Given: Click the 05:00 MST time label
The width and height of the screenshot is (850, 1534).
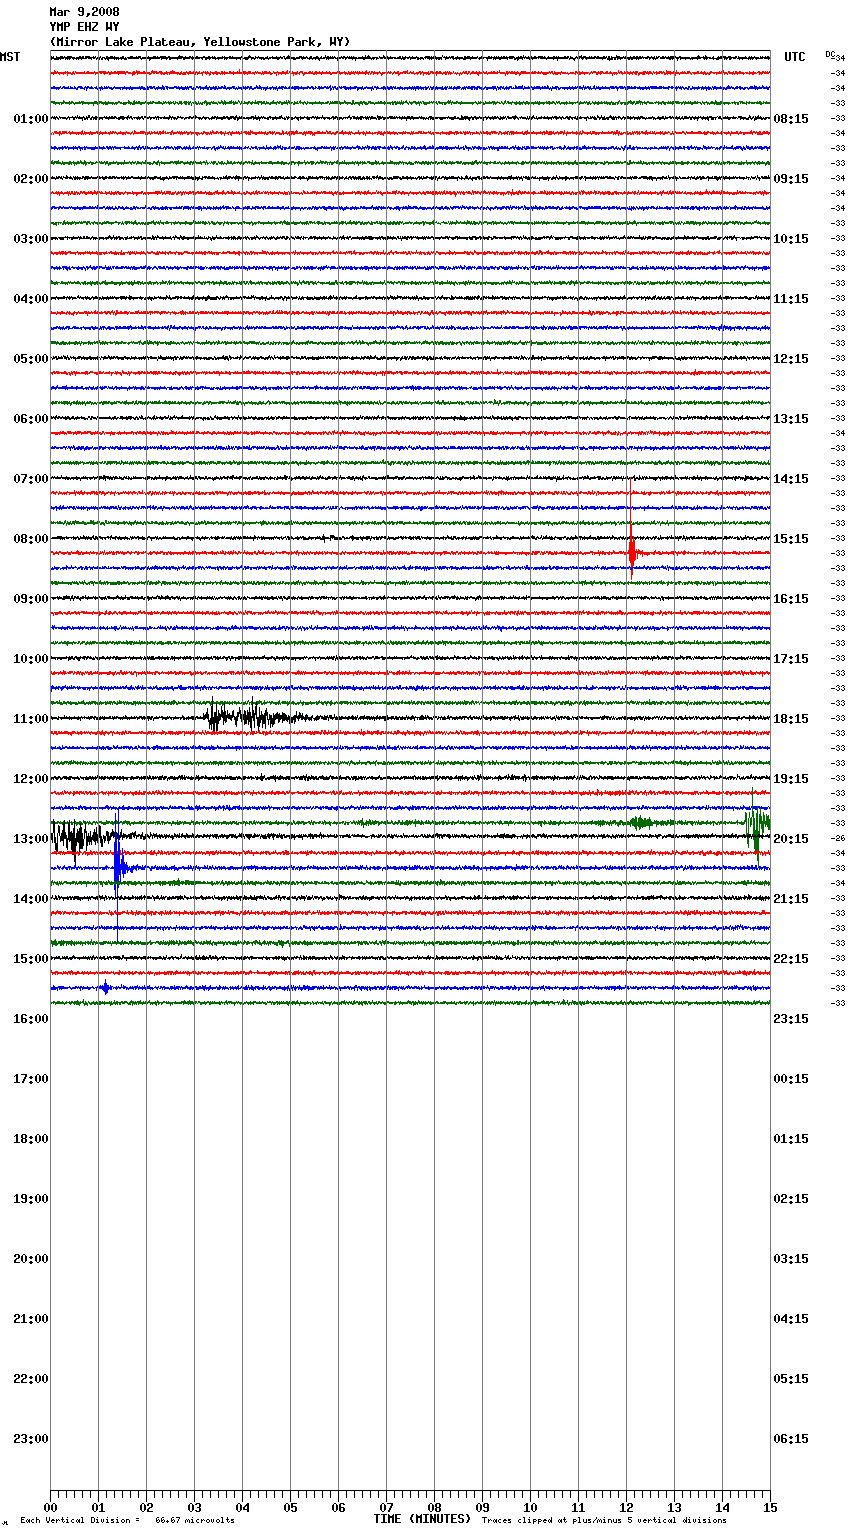Looking at the screenshot, I should (30, 358).
